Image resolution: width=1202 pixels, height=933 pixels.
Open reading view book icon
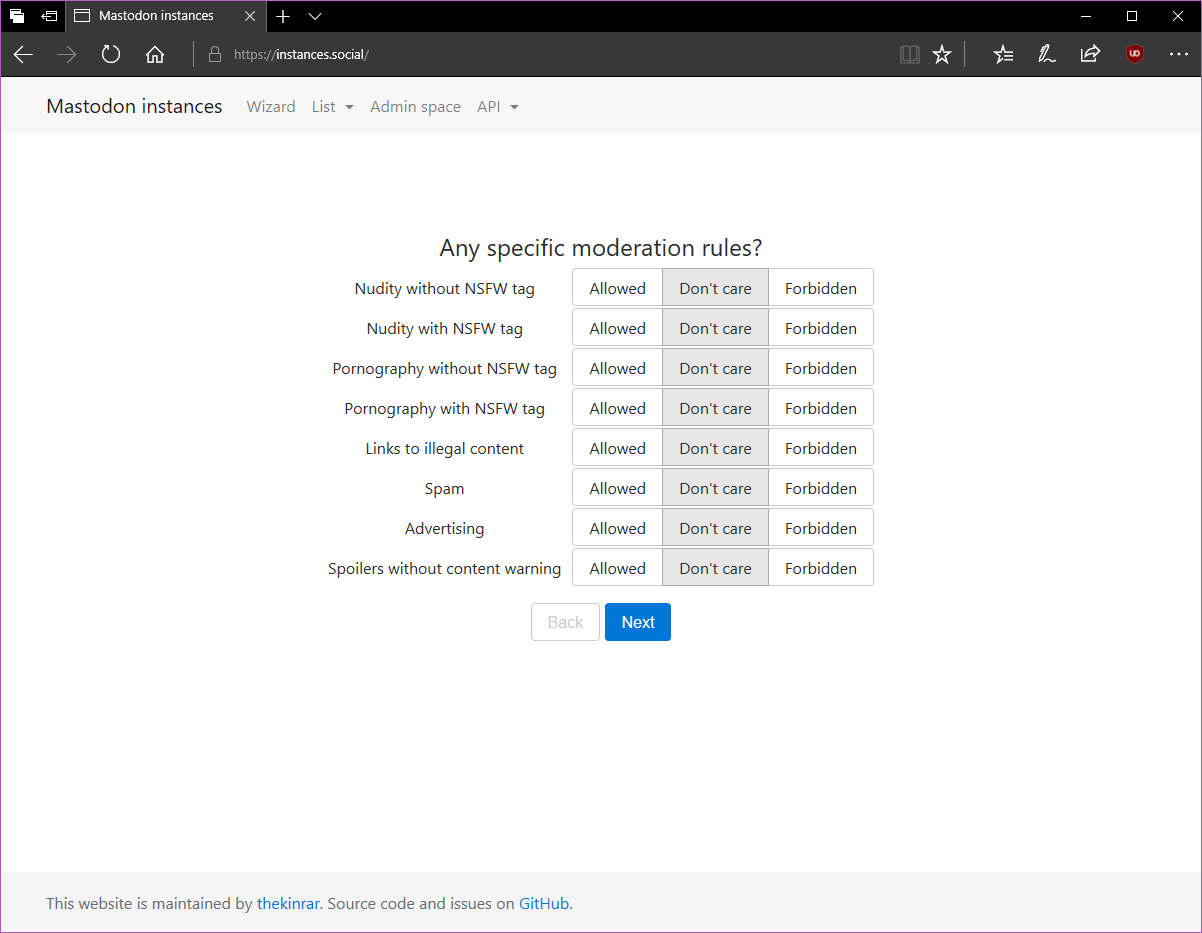tap(910, 55)
